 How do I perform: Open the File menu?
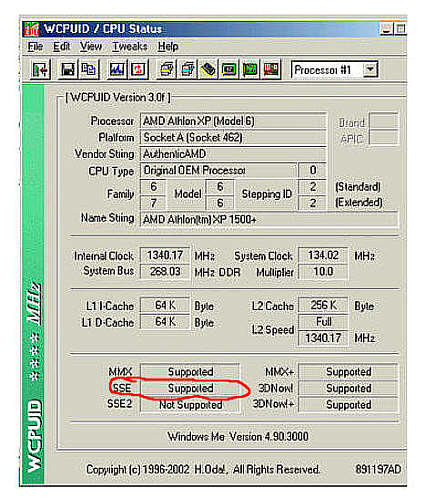(35, 46)
